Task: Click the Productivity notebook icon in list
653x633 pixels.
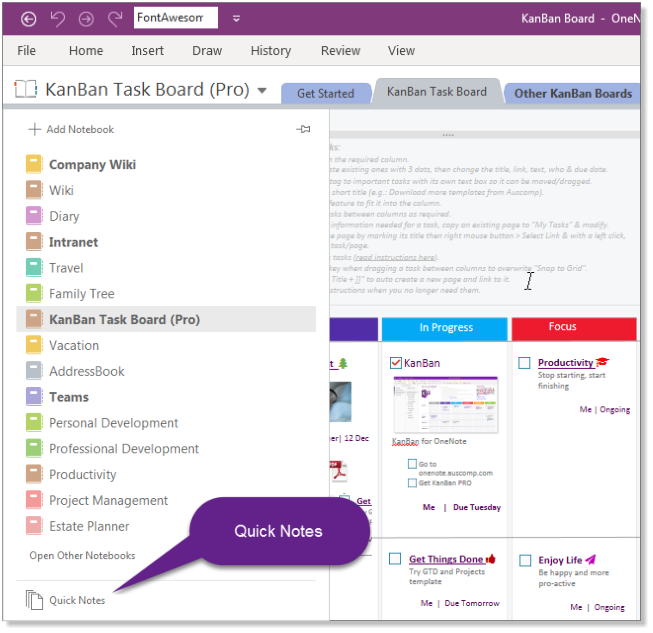Action: pos(34,474)
